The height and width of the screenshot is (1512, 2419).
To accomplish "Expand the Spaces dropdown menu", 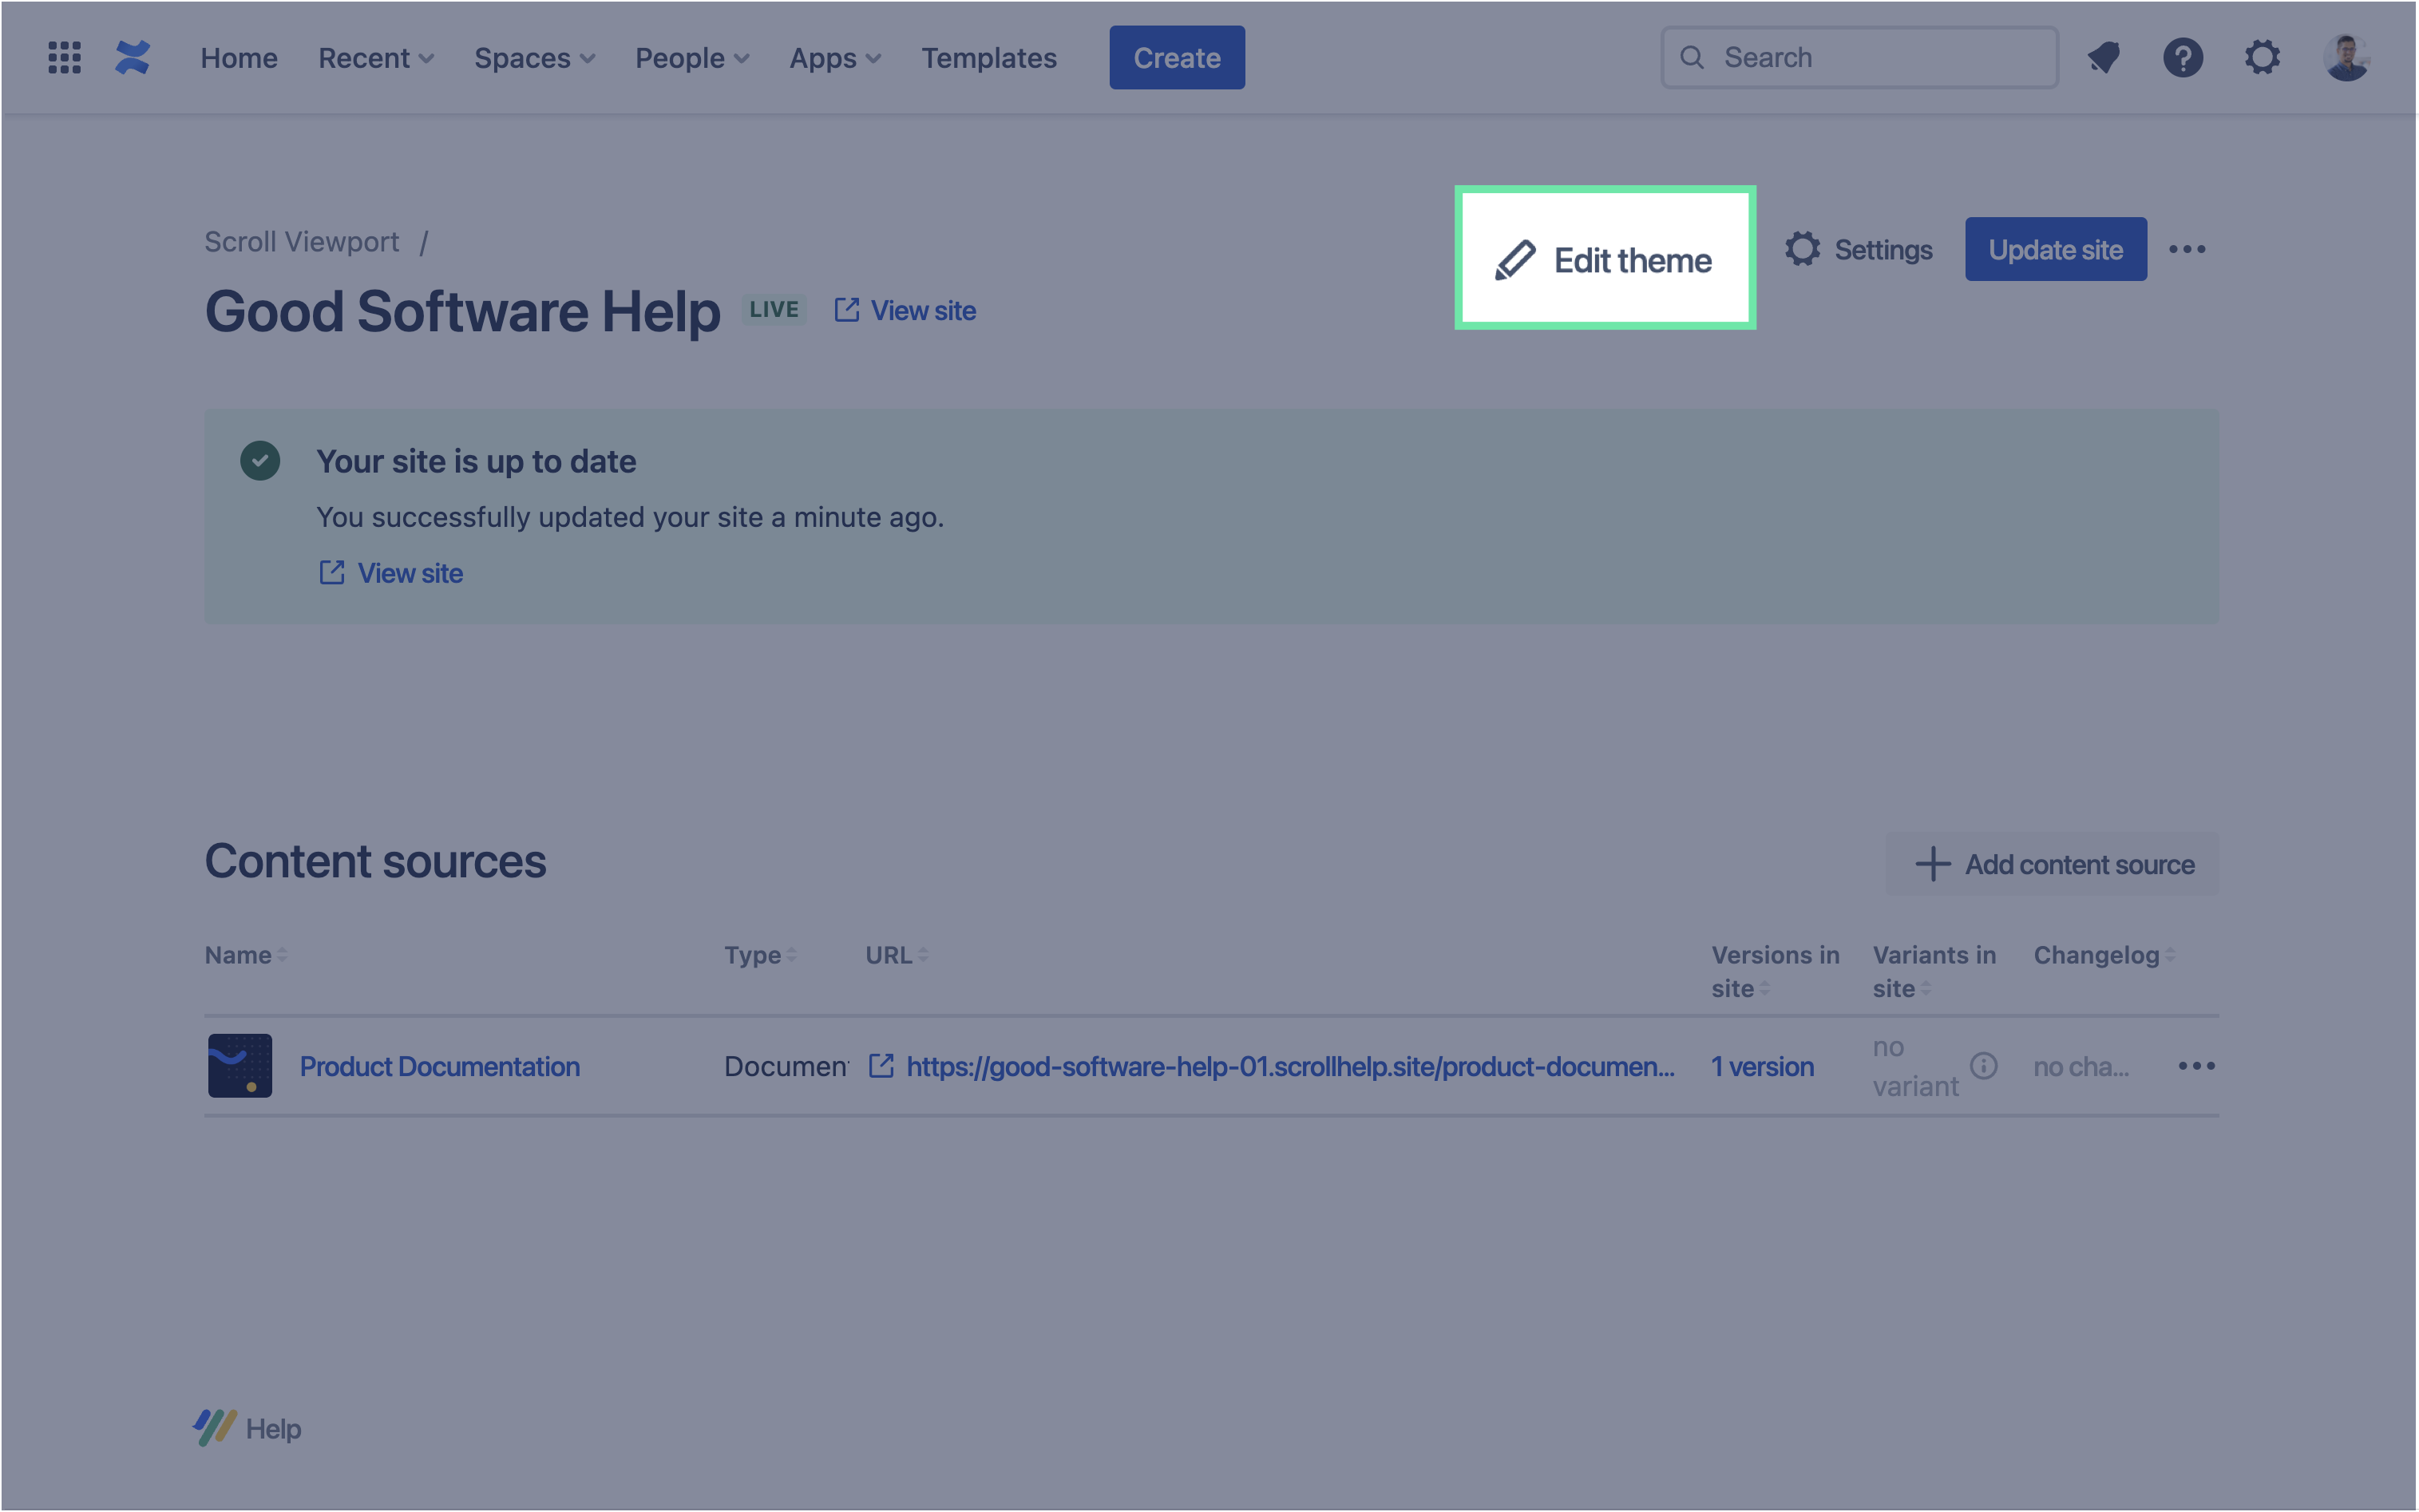I will [534, 58].
